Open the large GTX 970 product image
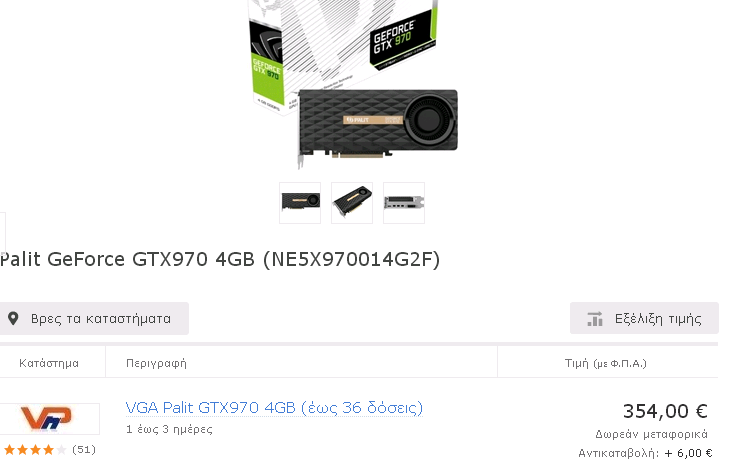The image size is (731, 474). pos(353,83)
